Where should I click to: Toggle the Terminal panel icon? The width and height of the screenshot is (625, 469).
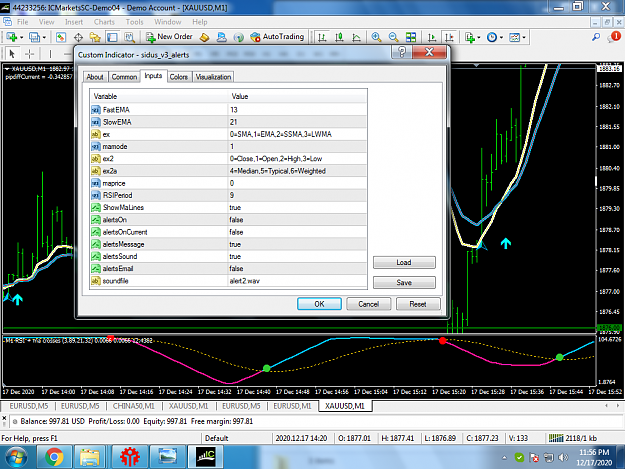click(112, 37)
